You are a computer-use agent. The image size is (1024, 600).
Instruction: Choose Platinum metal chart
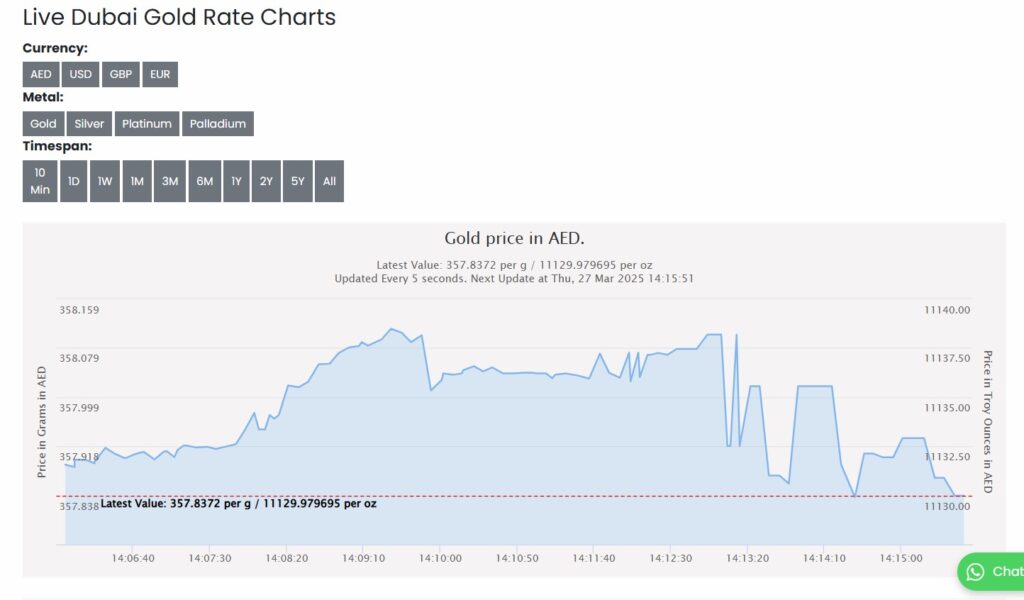(147, 123)
